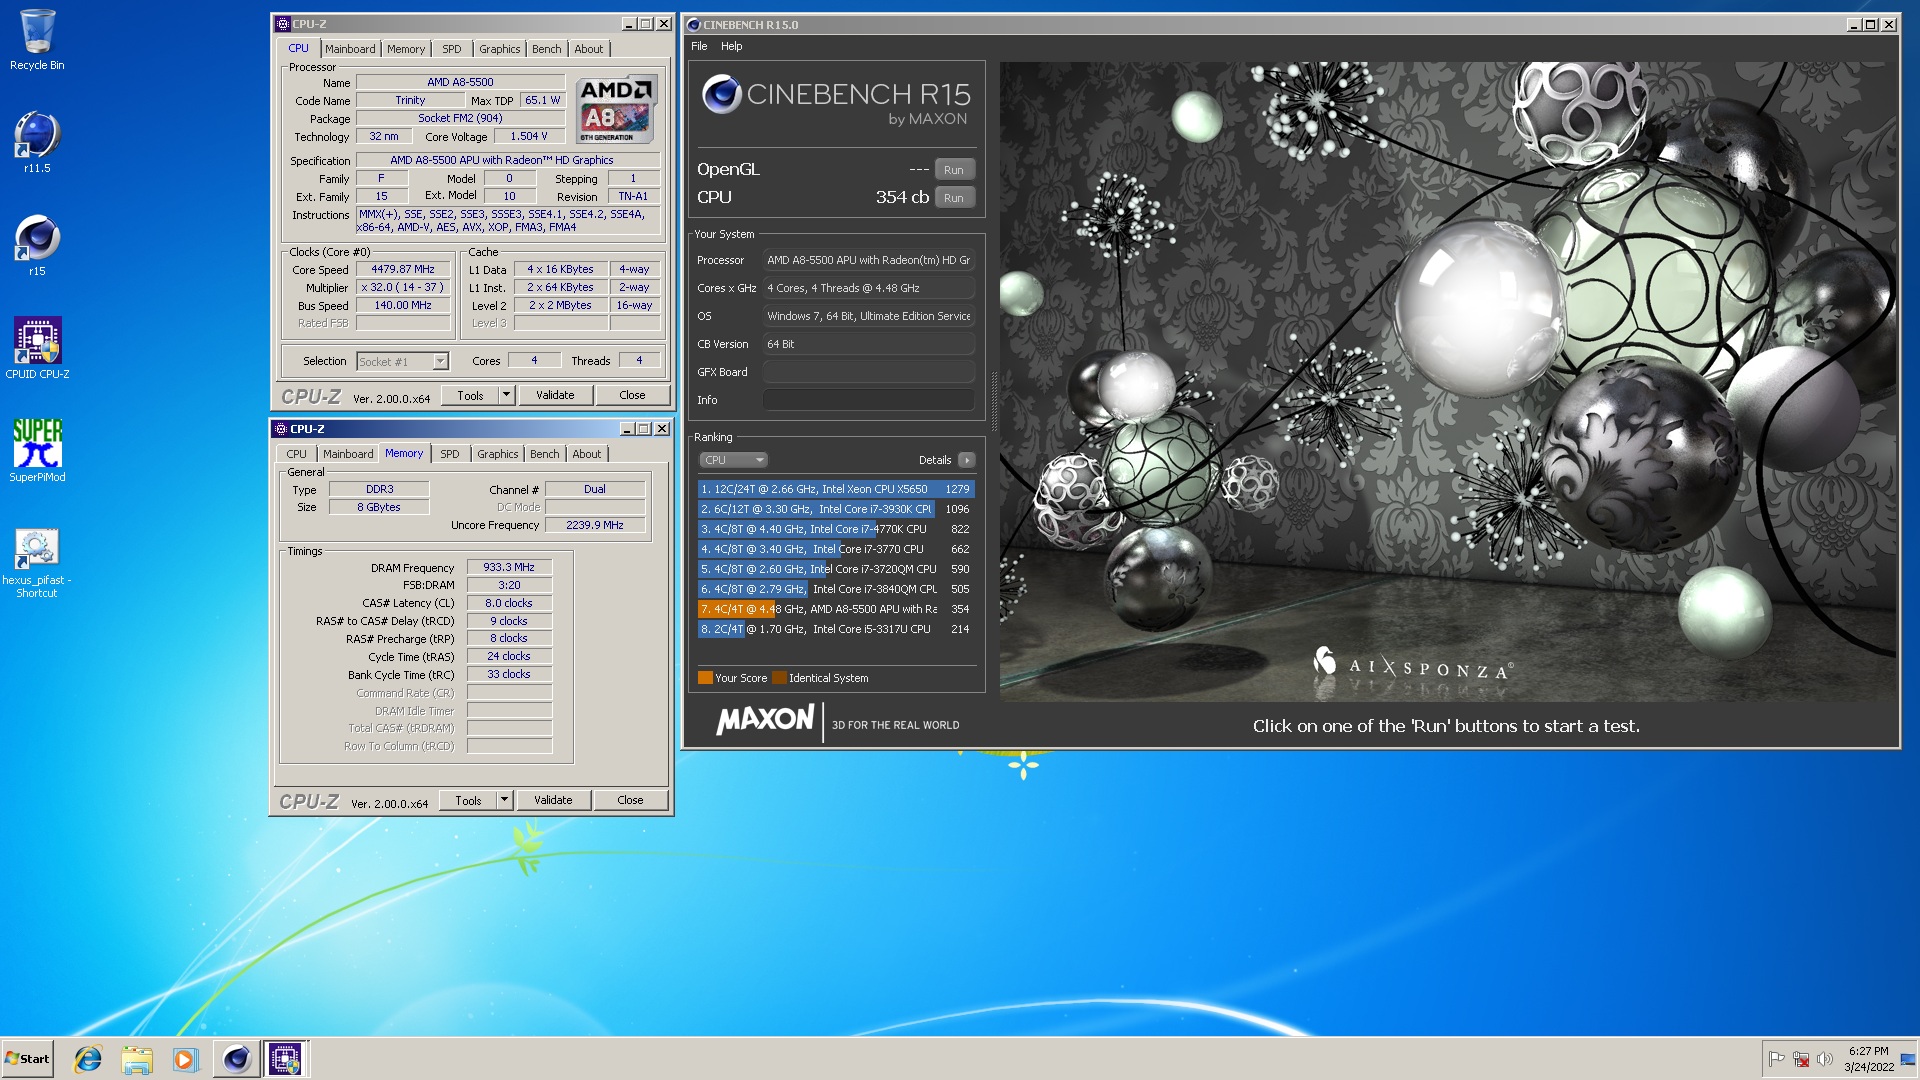This screenshot has height=1080, width=1920.
Task: Open the r15 Cinebench desktop shortcut
Action: coord(37,246)
